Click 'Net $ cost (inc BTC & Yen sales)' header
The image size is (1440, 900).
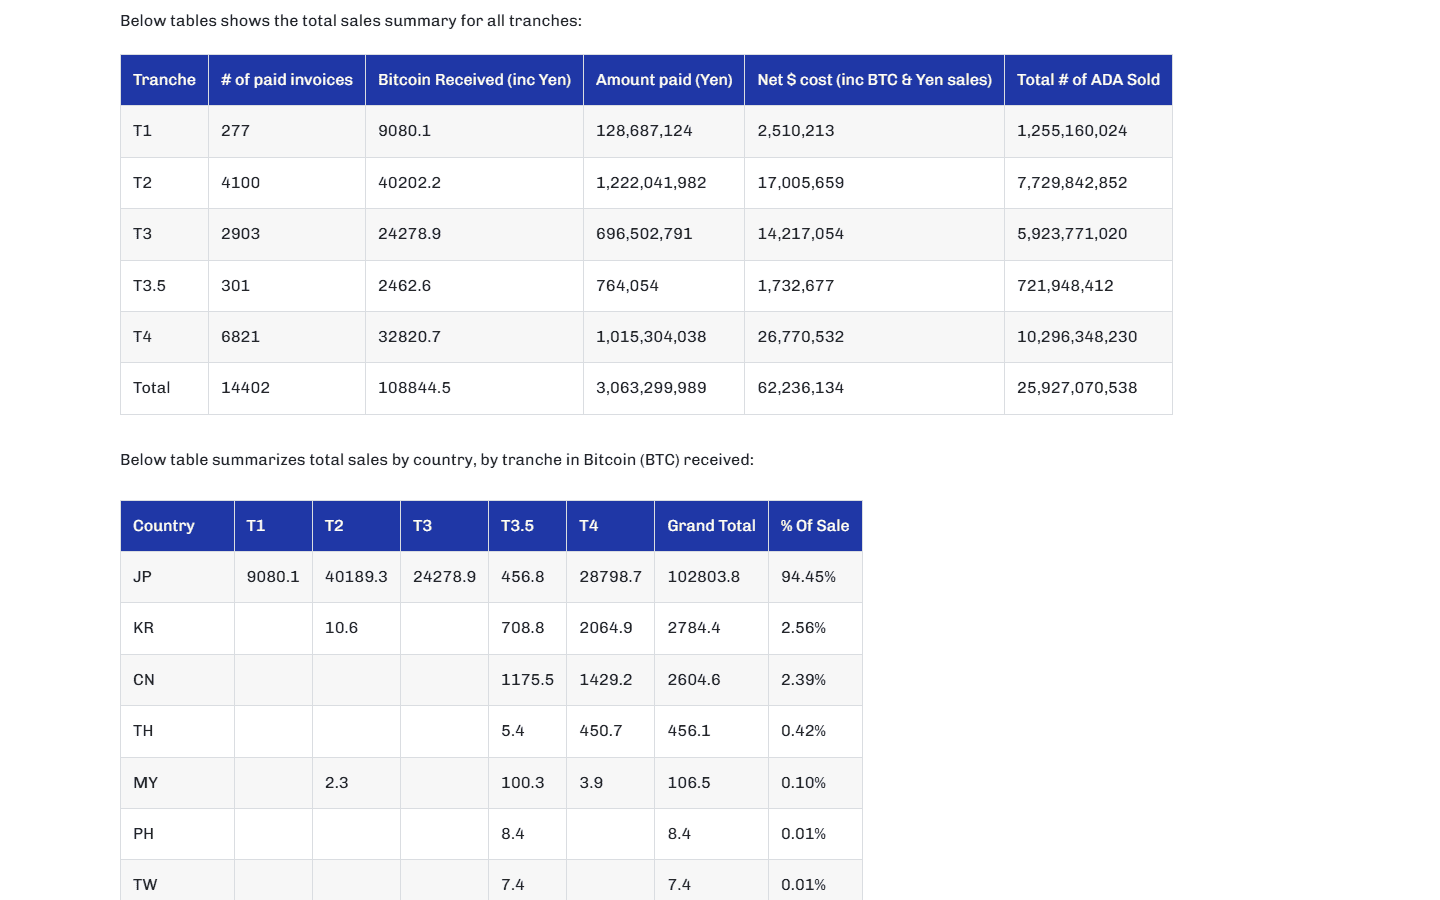[874, 80]
